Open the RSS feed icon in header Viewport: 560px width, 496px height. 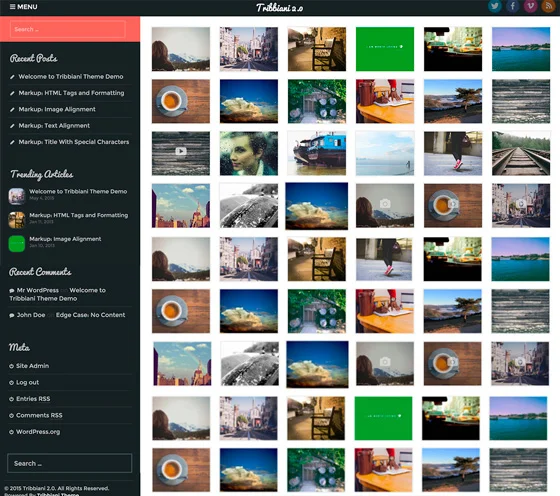coord(548,6)
